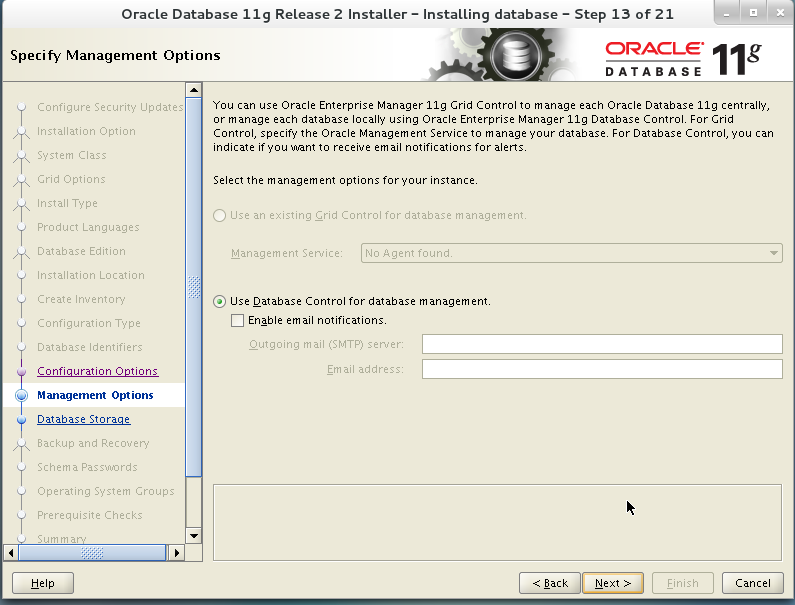Image resolution: width=795 pixels, height=605 pixels.
Task: Click the Summary step
Action: (x=61, y=539)
